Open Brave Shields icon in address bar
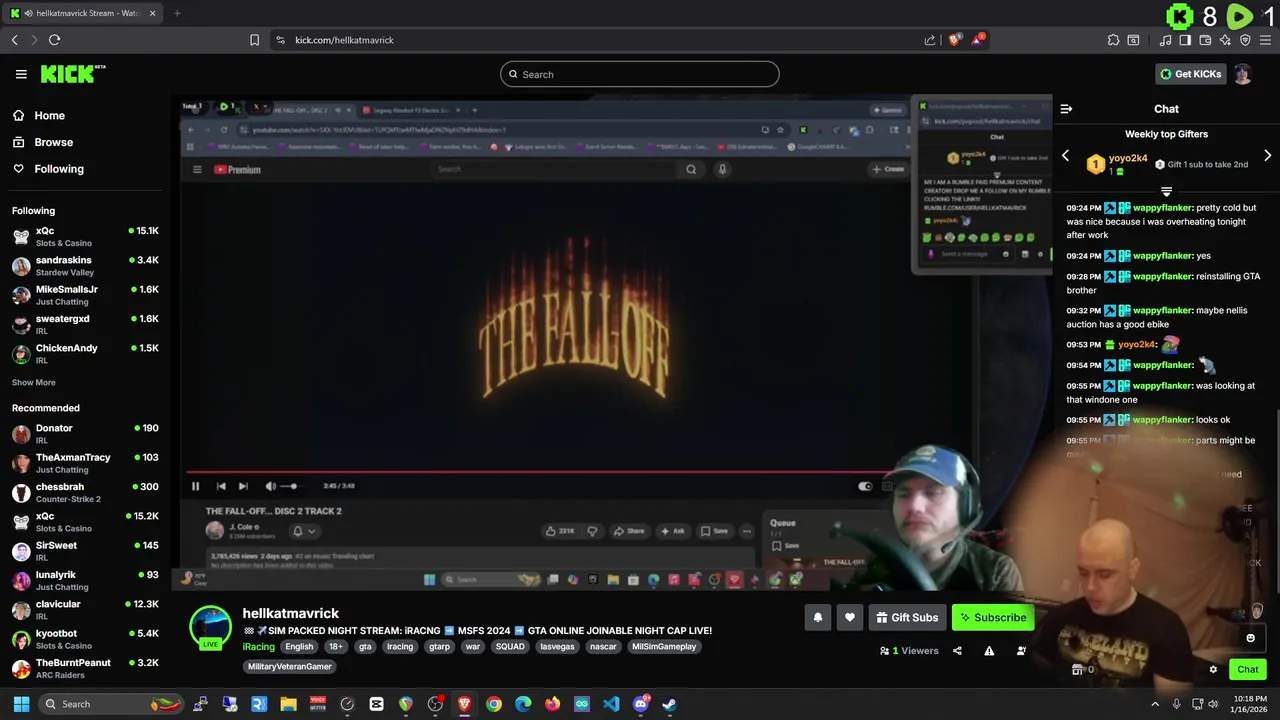 point(955,40)
